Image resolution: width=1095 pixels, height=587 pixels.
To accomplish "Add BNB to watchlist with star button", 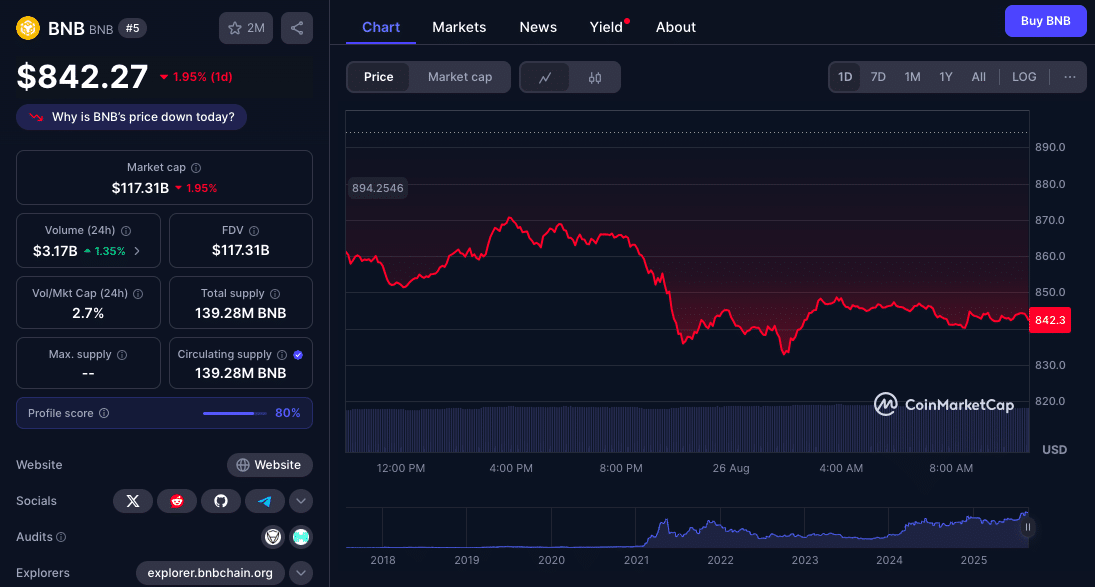I will (246, 28).
